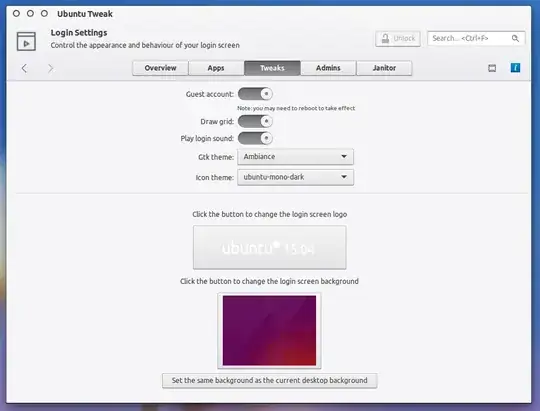Toggle the Guest account switch
Viewport: 540px width, 411px height.
coord(255,94)
